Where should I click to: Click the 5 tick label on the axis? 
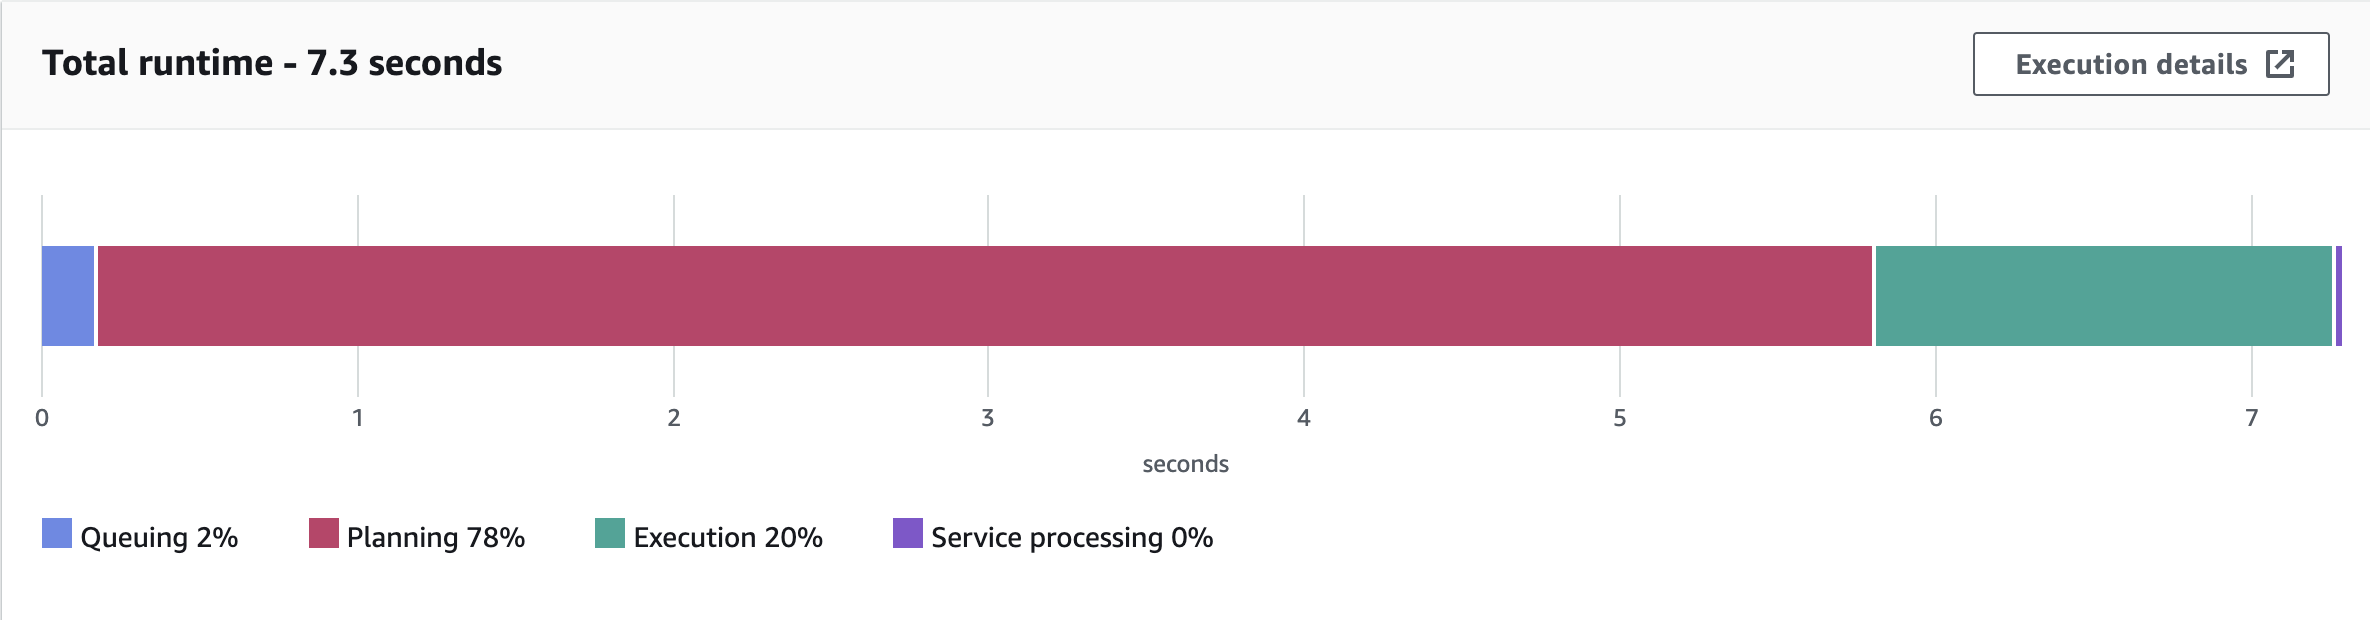(x=1620, y=418)
